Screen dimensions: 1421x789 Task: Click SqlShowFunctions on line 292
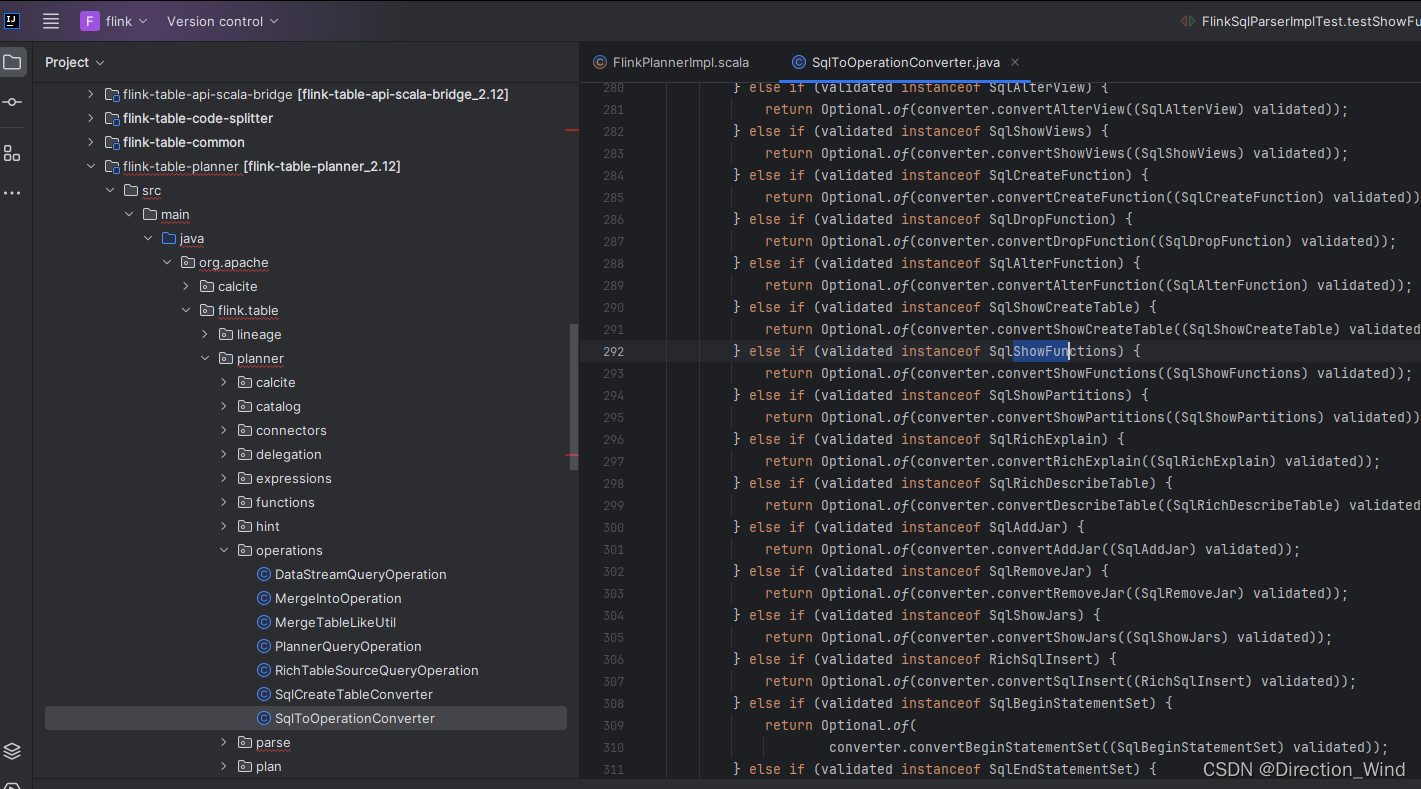pos(1053,351)
